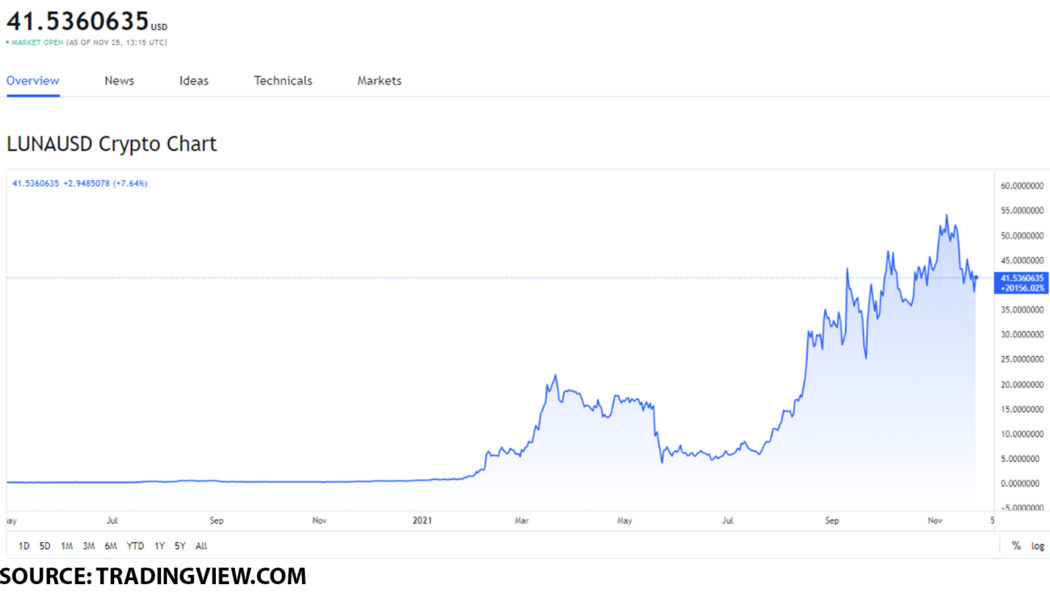The width and height of the screenshot is (1050, 600).
Task: Select the 5Y time range
Action: point(178,546)
